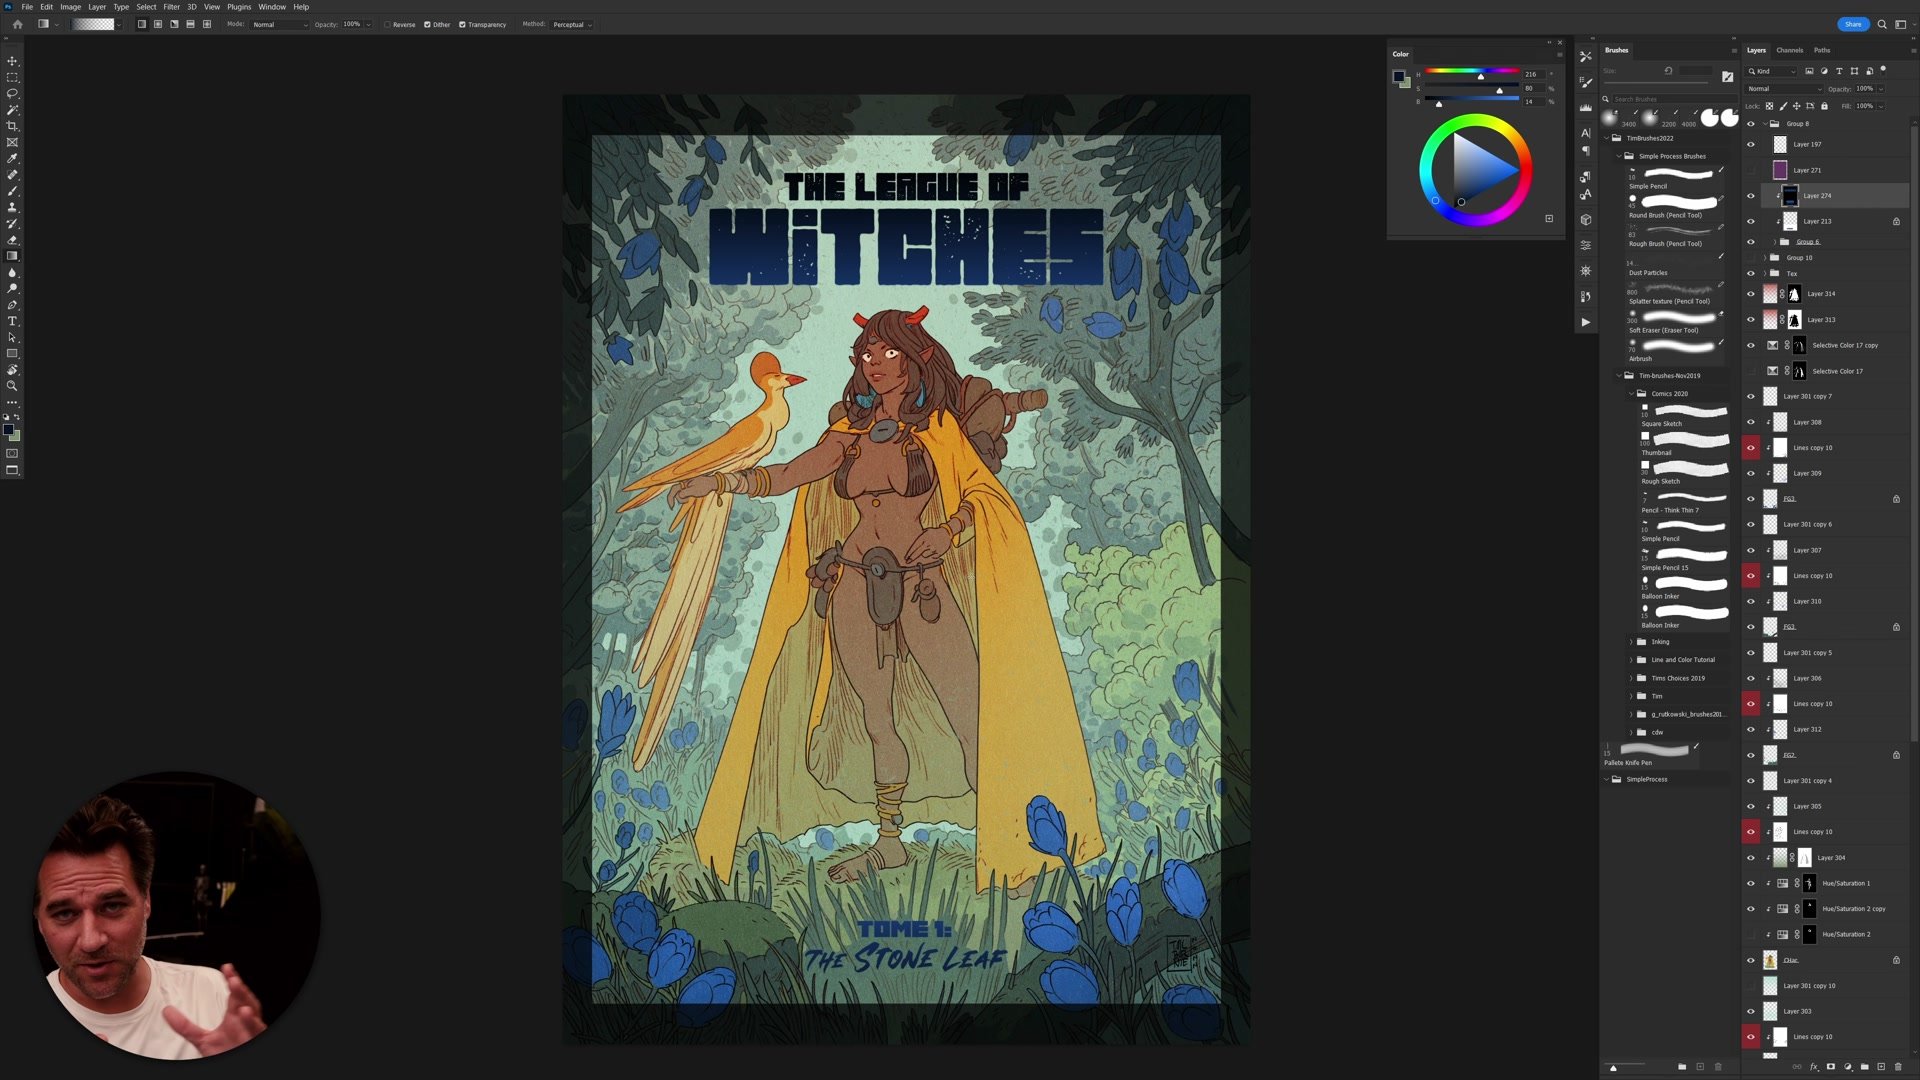Click the lock all pixels padlock icon
Image resolution: width=1920 pixels, height=1080 pixels.
click(x=1824, y=106)
